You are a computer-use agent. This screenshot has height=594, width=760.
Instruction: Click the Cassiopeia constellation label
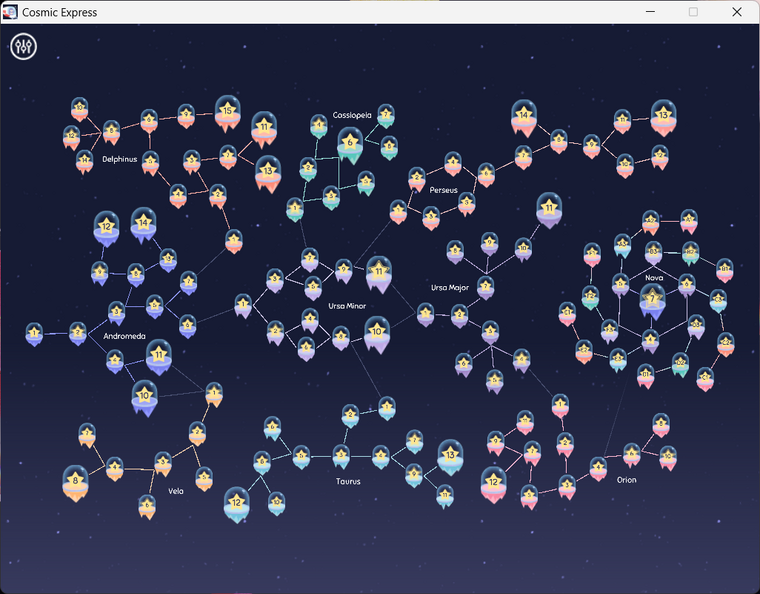352,115
